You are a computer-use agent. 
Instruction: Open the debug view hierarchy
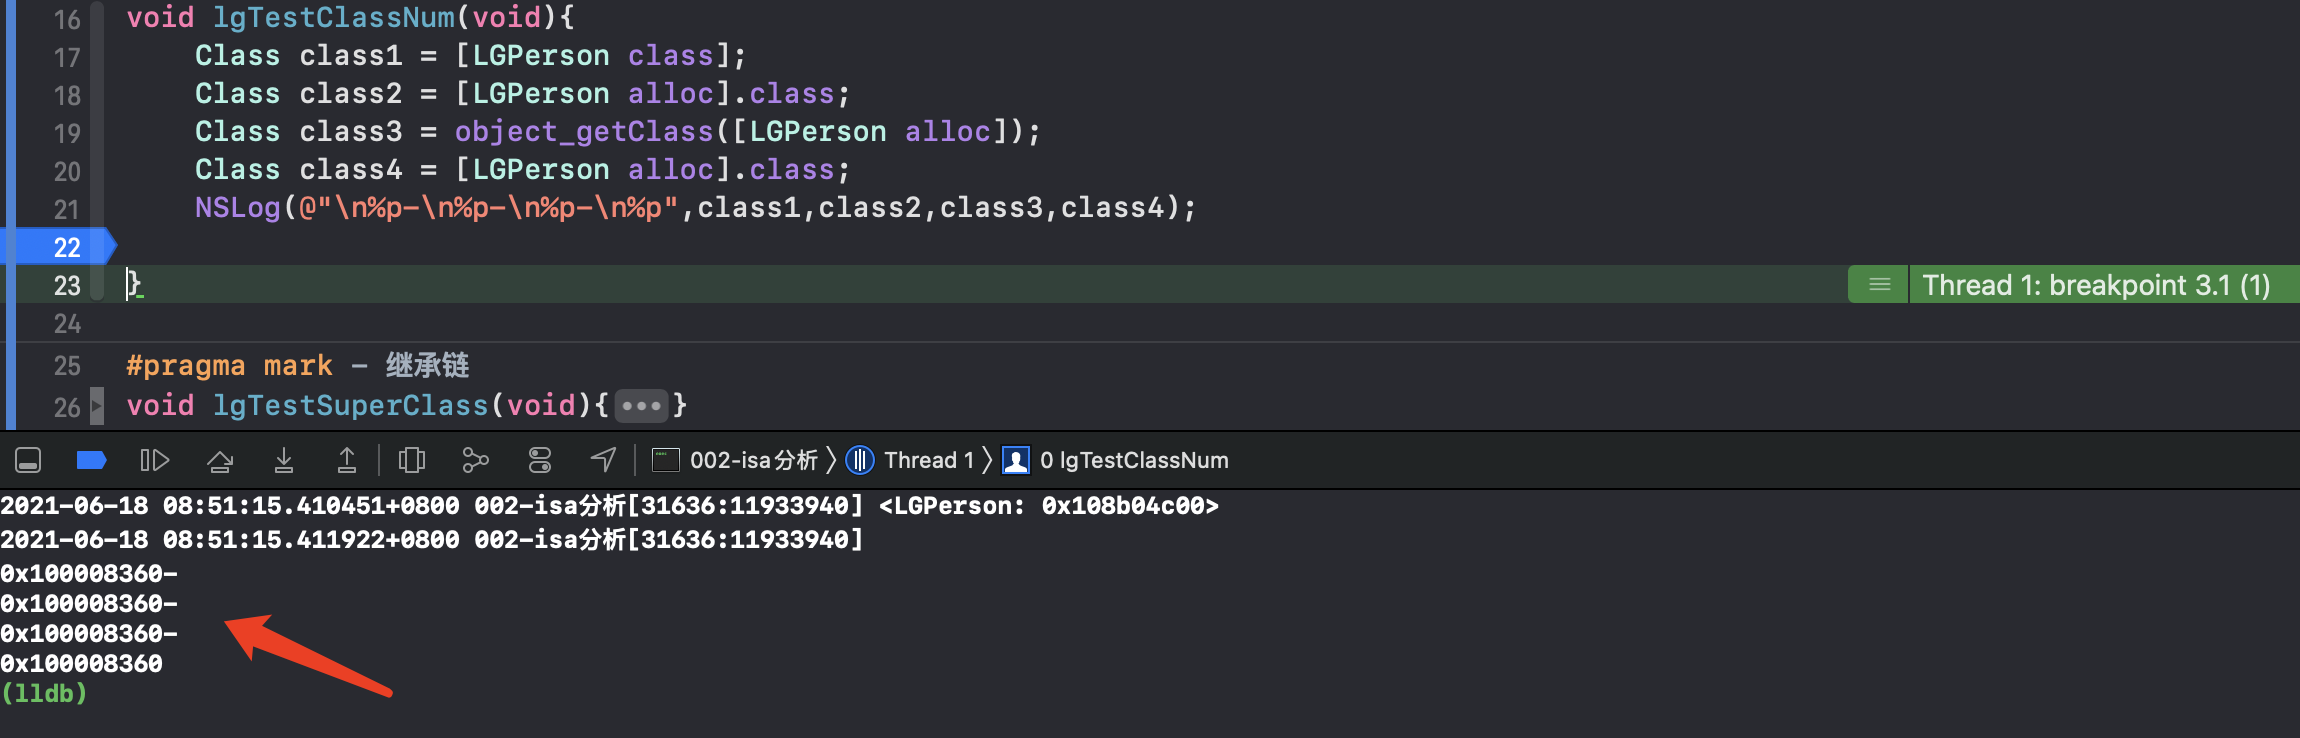pos(411,460)
